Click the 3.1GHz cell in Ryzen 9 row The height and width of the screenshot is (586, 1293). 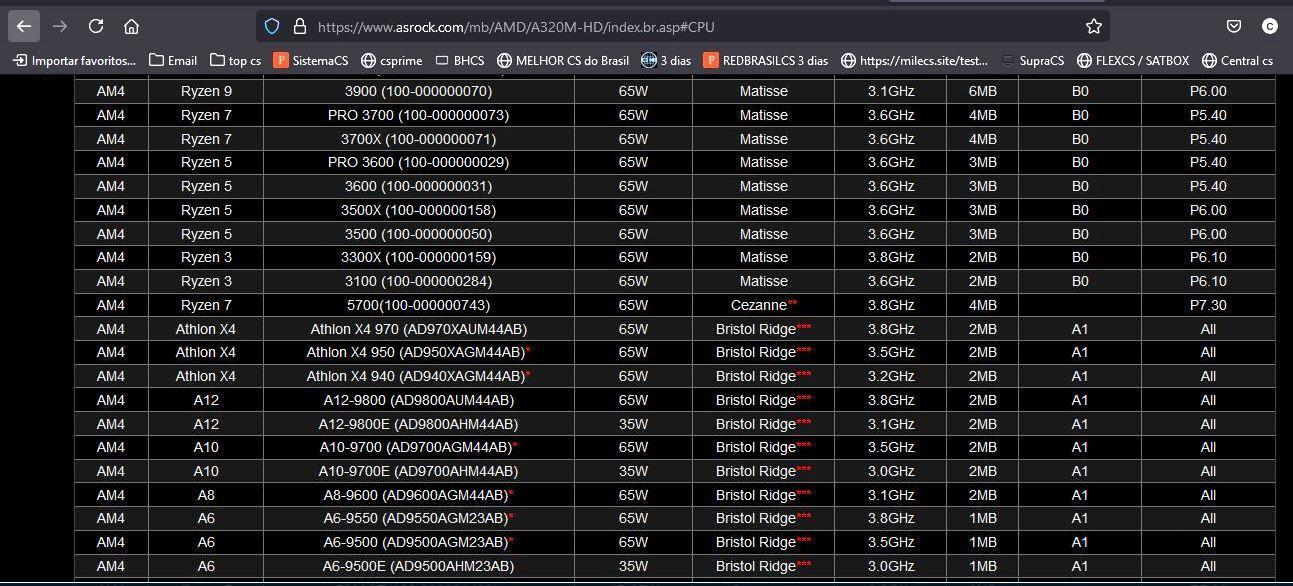click(x=891, y=91)
